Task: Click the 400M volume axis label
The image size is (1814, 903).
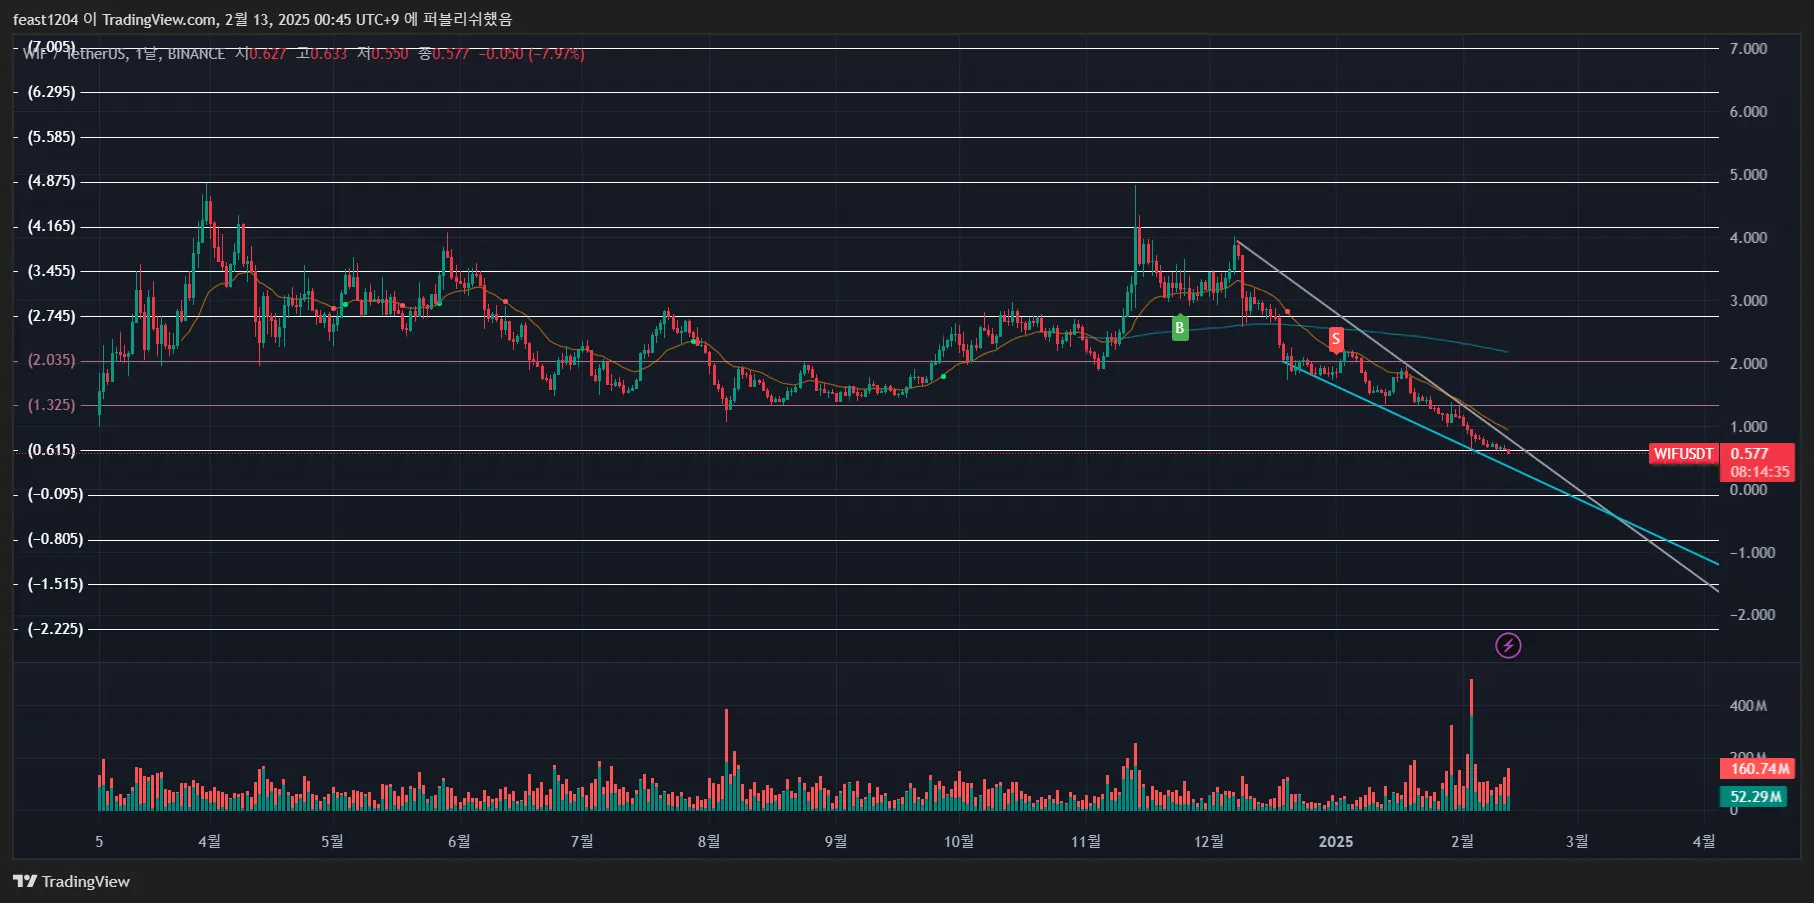Action: coord(1748,706)
